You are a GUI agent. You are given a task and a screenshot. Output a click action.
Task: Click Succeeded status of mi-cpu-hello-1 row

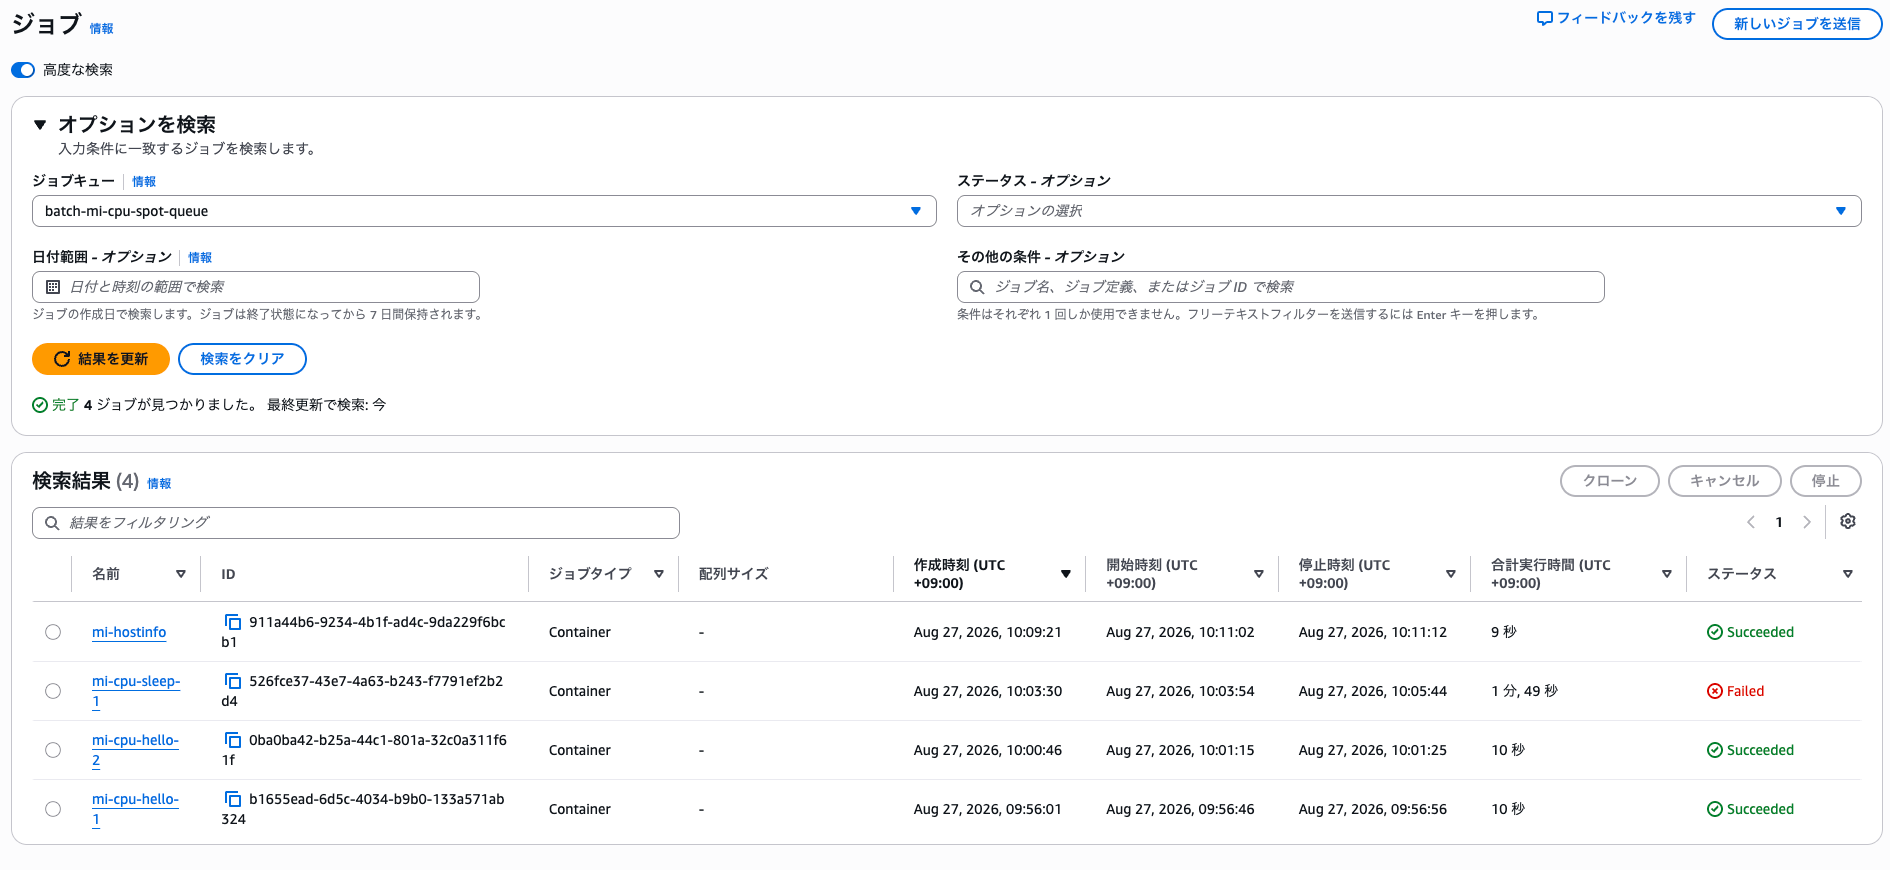point(1750,809)
